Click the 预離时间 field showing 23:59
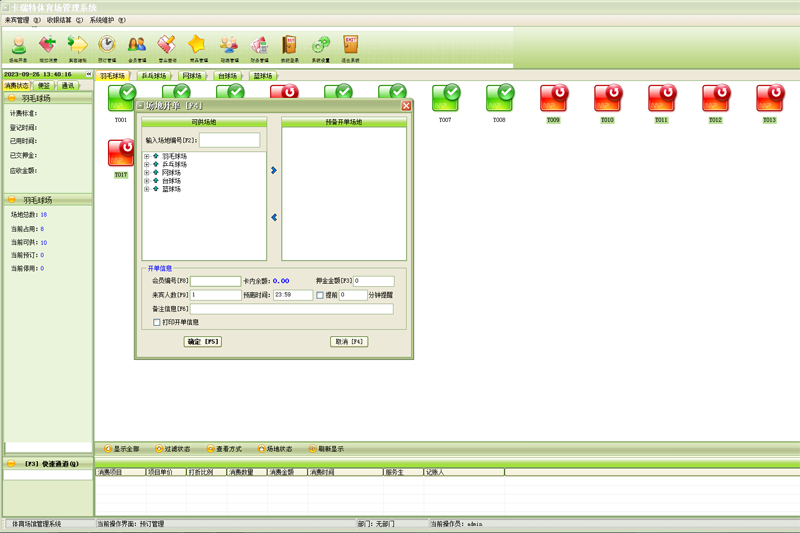Screen dimensions: 800x533 (293, 295)
